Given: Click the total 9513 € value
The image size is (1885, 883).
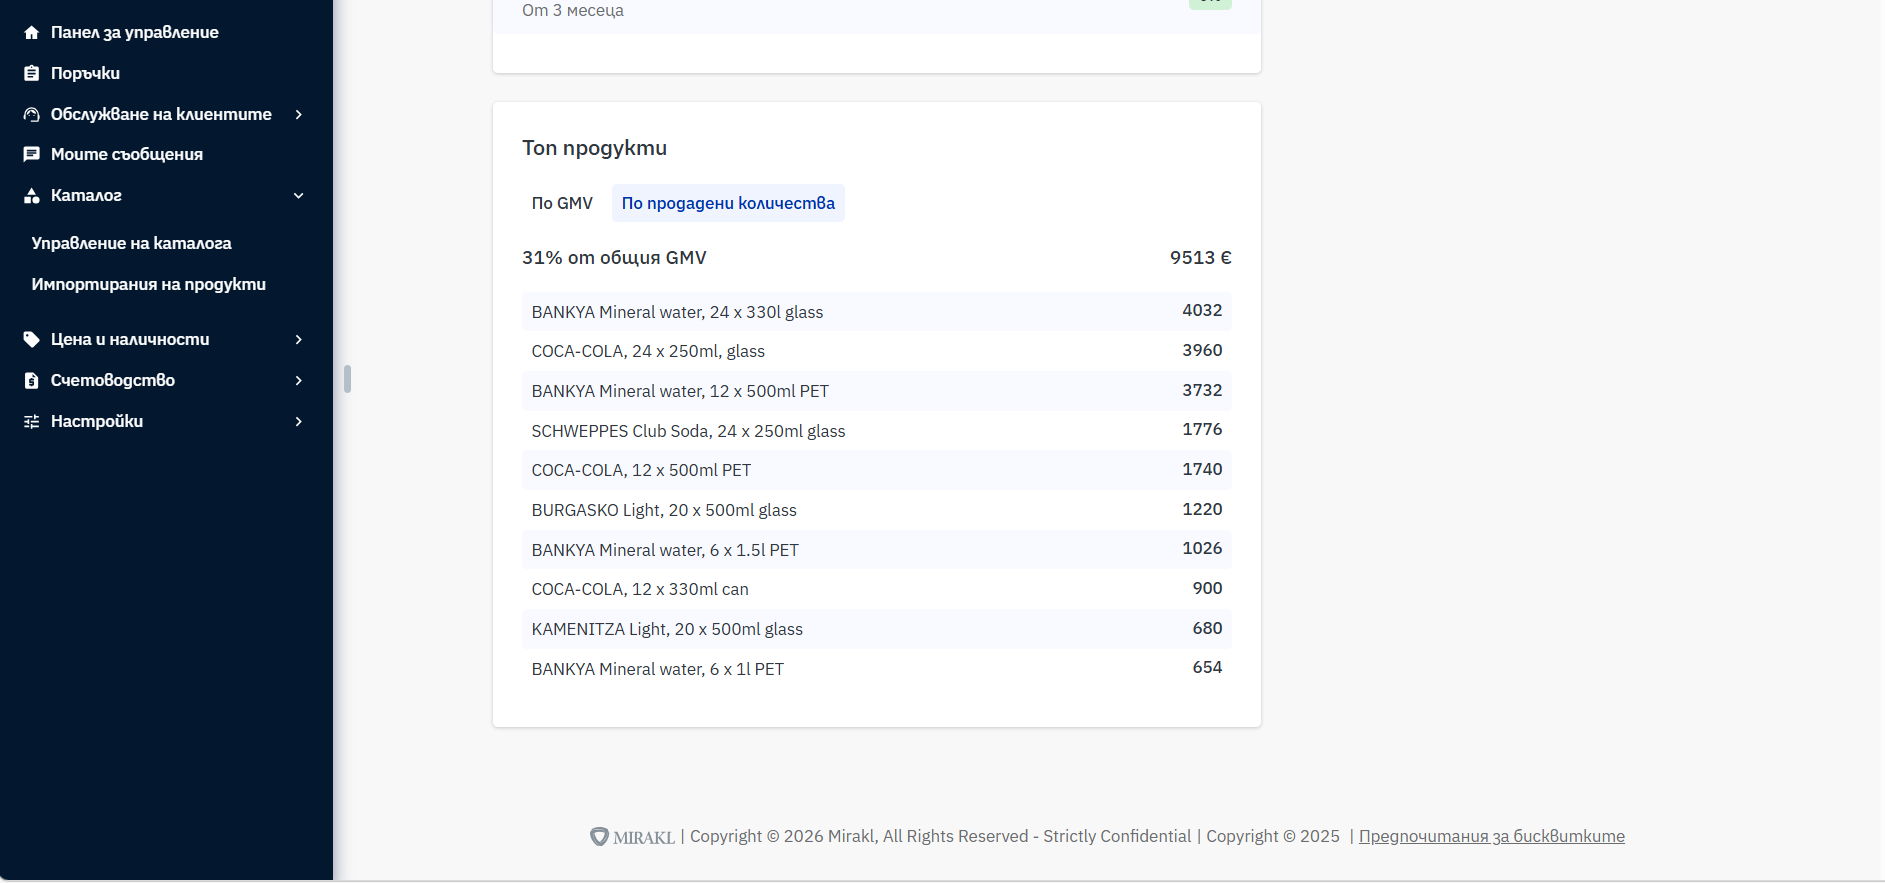Looking at the screenshot, I should point(1200,257).
